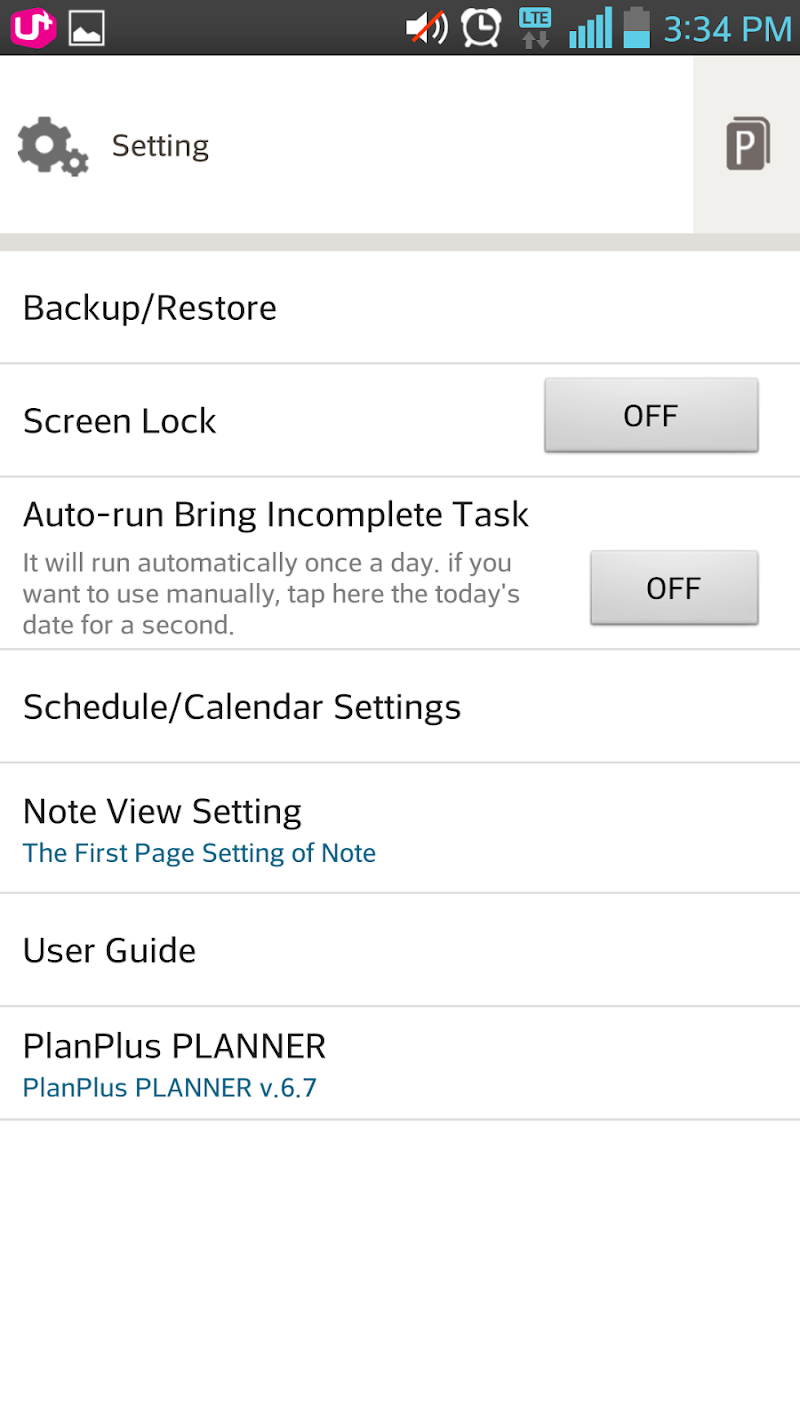Tap the battery status icon
800x1422 pixels.
pos(636,28)
